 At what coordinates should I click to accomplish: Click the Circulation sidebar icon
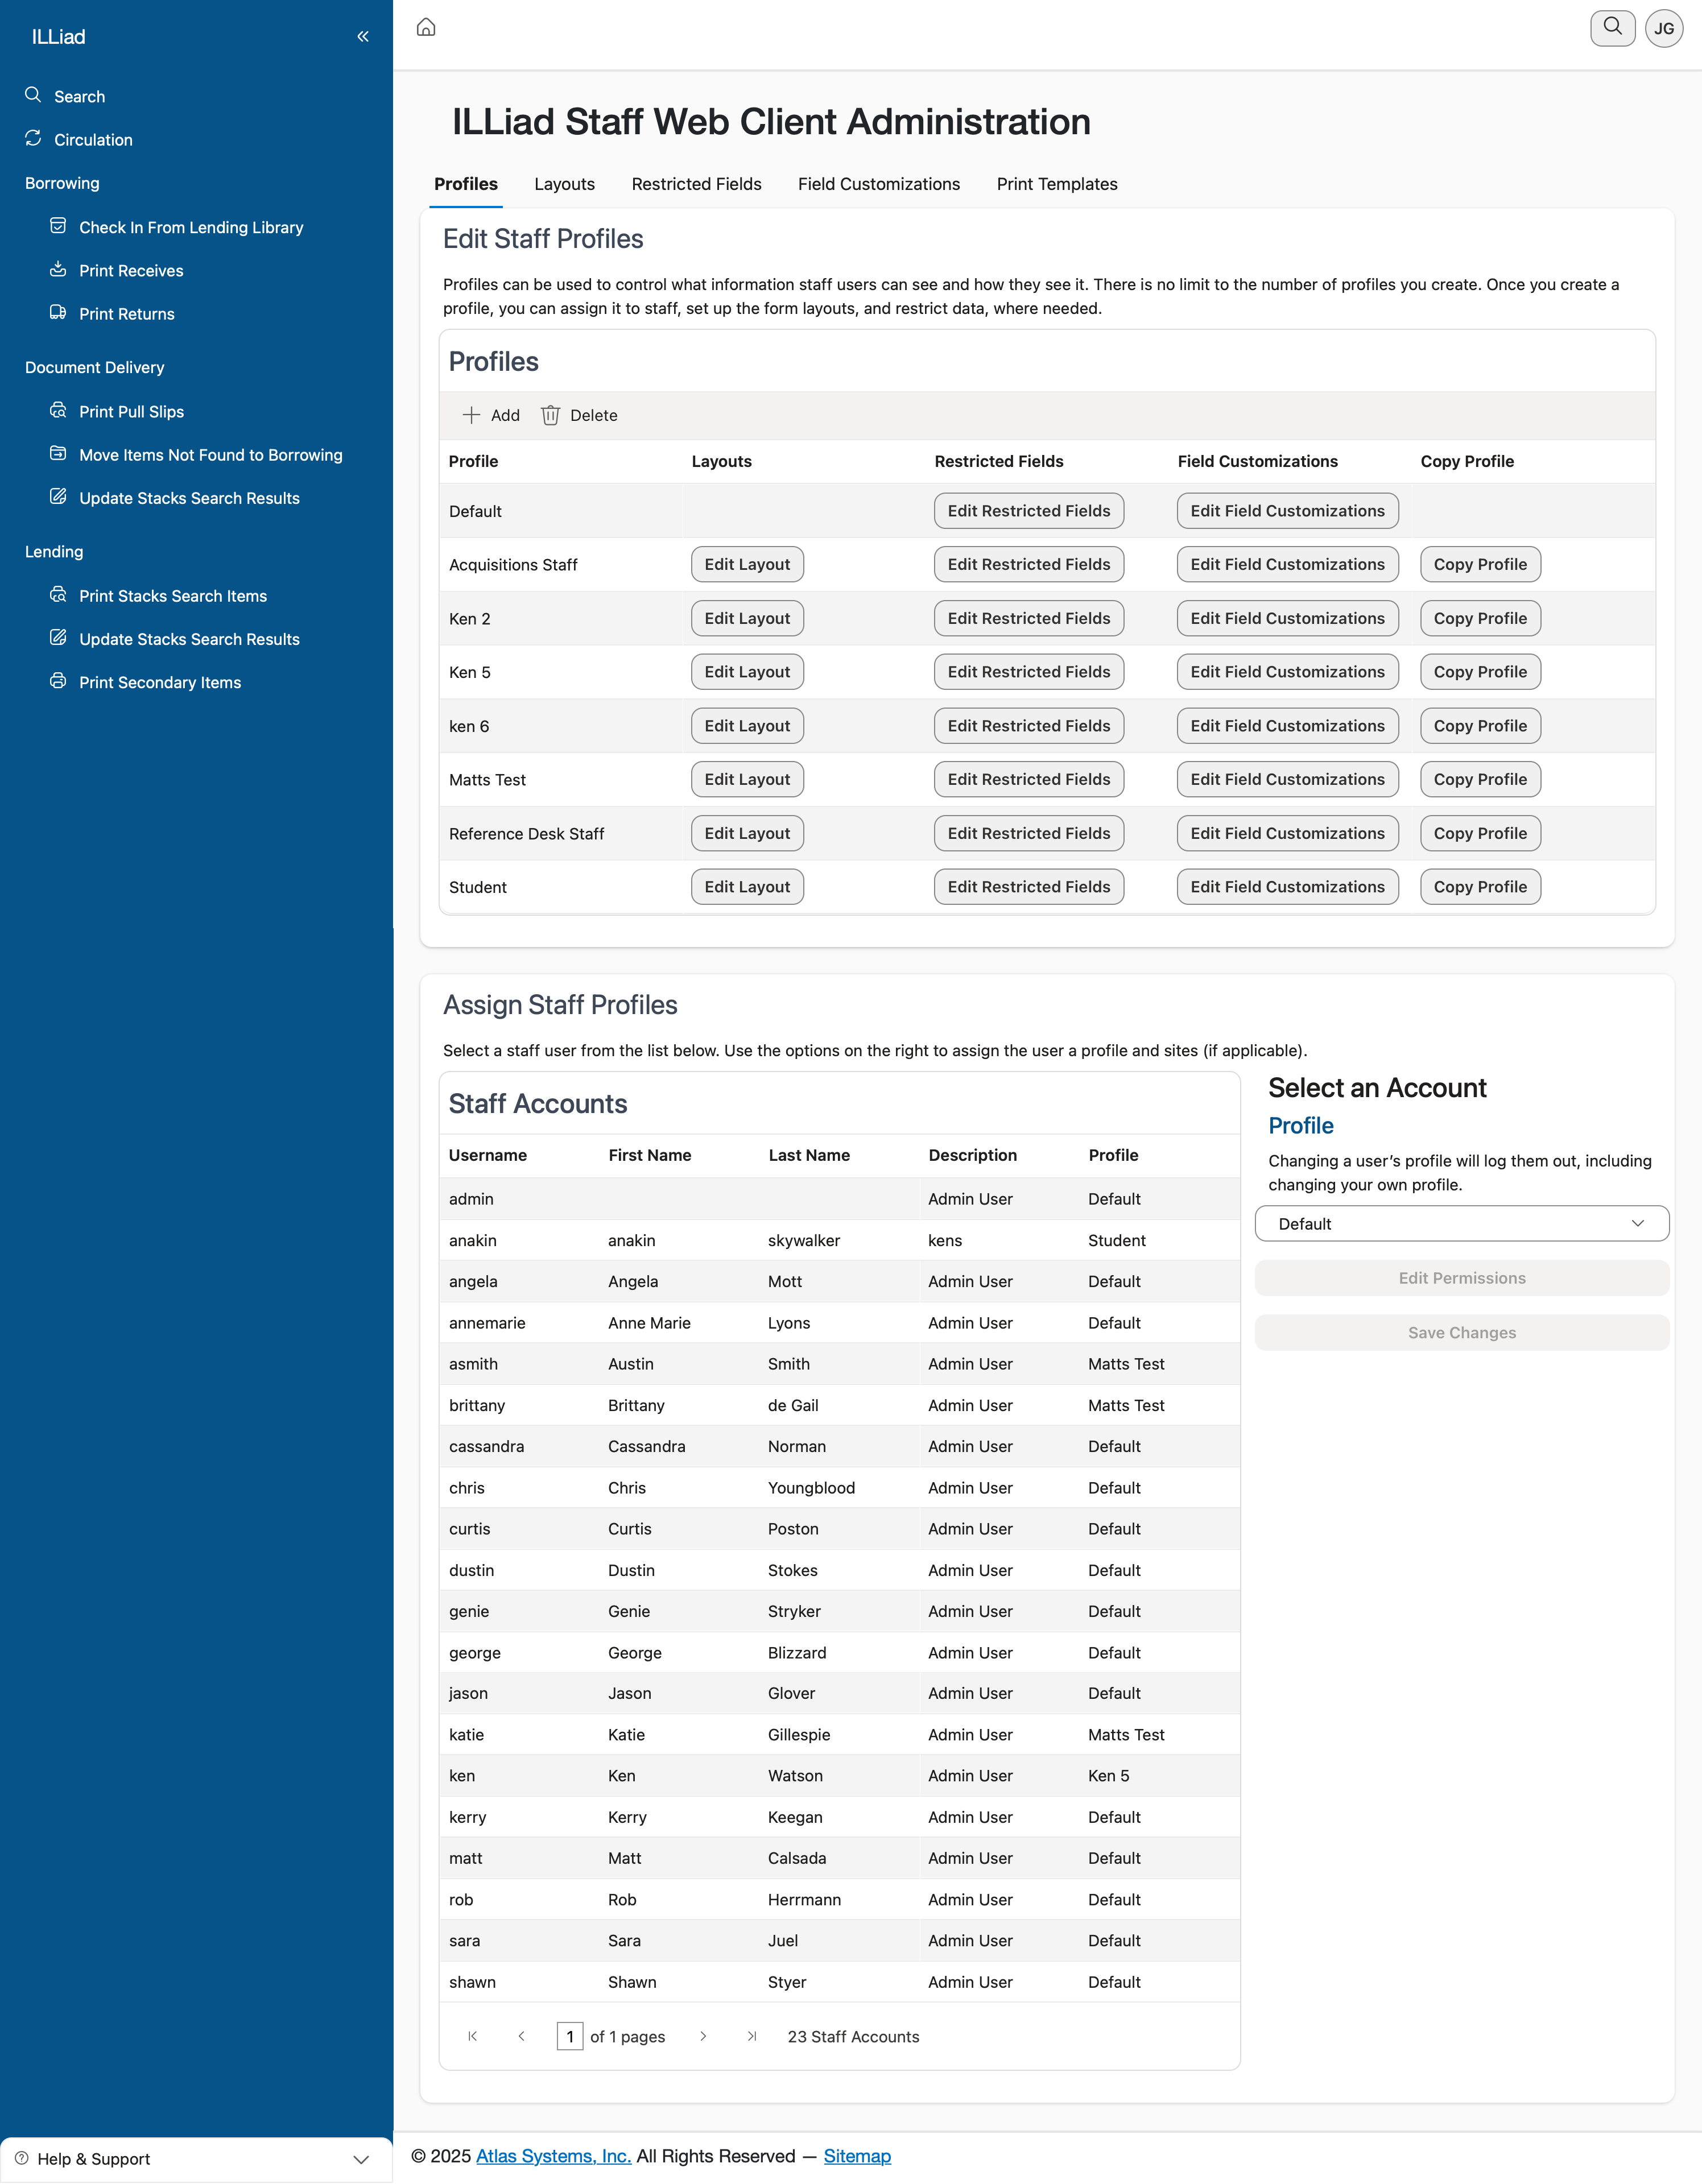(x=34, y=139)
